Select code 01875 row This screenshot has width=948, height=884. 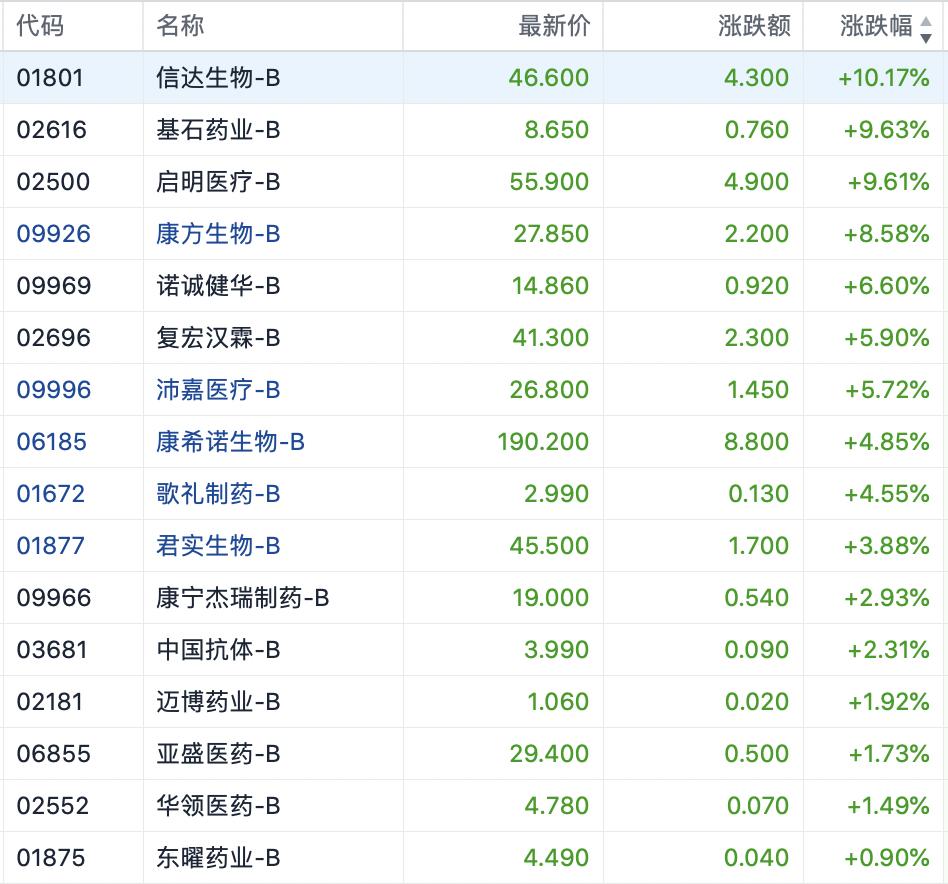pyautogui.click(x=51, y=858)
